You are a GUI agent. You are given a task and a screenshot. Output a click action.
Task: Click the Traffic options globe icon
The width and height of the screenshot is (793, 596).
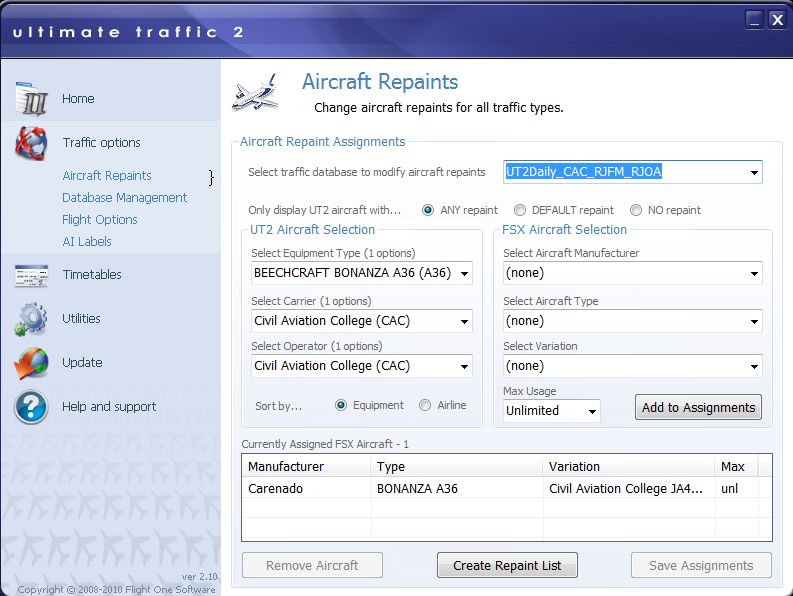tap(31, 143)
